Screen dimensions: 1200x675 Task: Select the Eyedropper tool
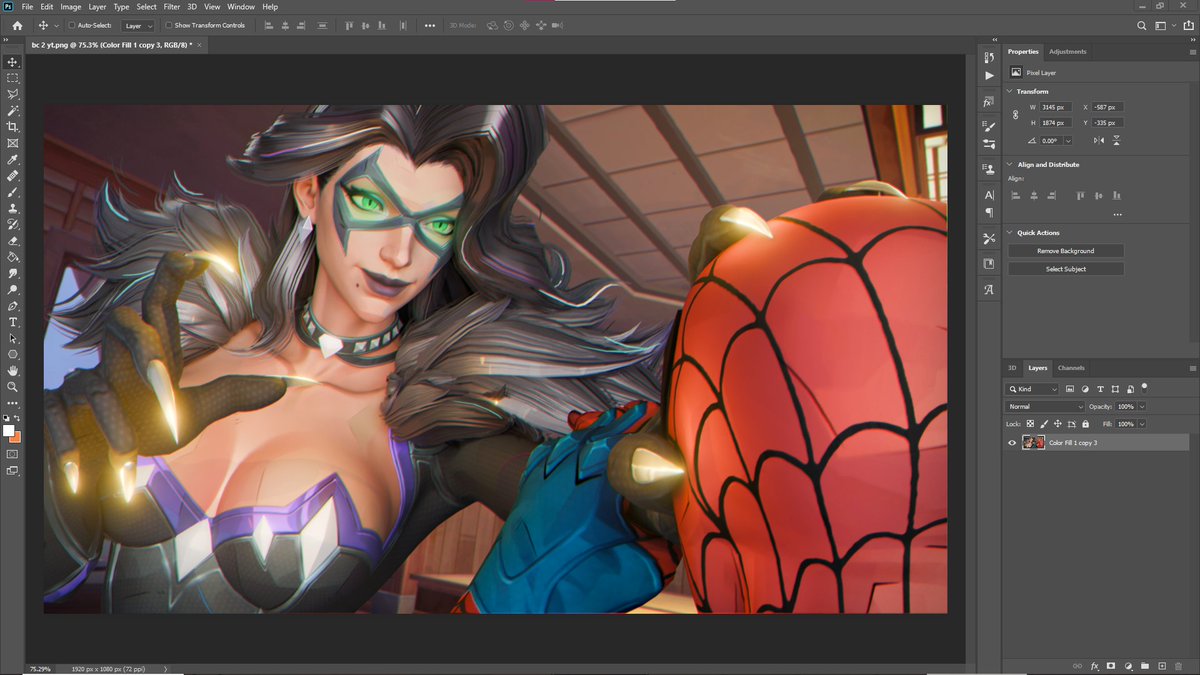tap(13, 160)
